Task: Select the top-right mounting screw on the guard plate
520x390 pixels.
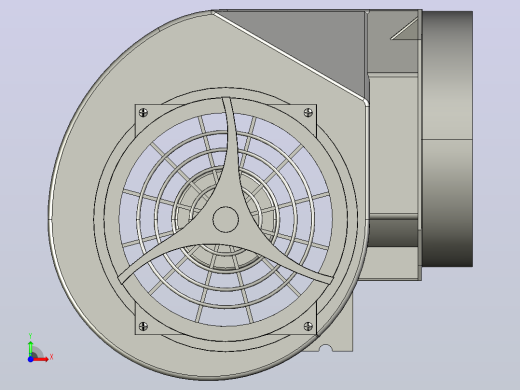Action: click(x=309, y=112)
